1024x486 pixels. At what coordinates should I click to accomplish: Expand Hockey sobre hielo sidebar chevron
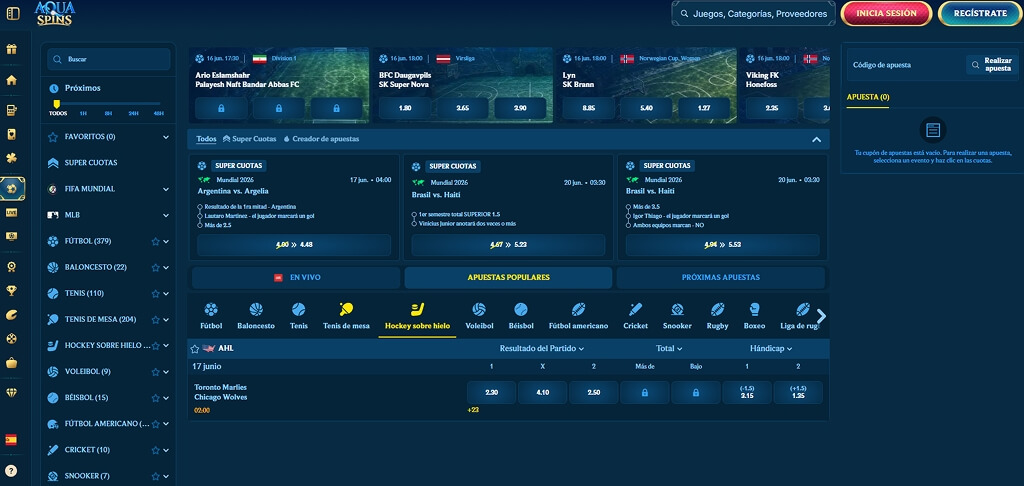(x=166, y=346)
